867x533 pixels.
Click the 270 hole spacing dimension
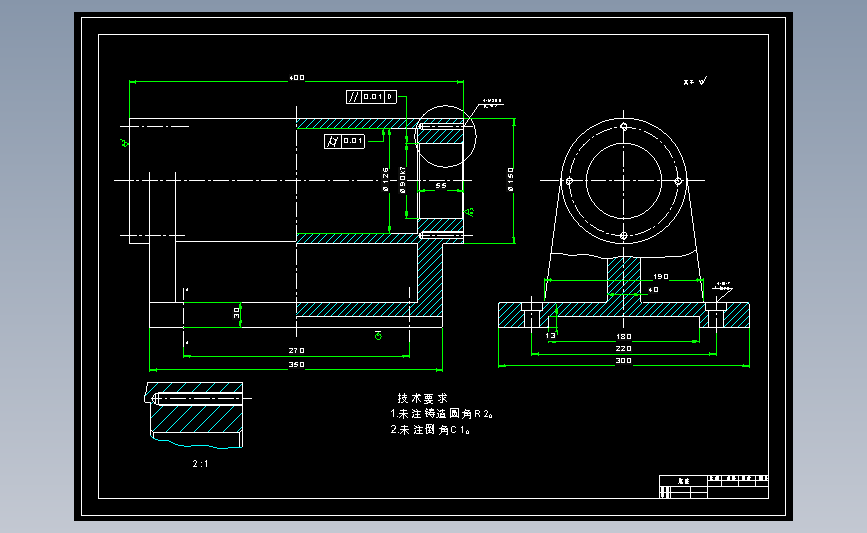[296, 351]
